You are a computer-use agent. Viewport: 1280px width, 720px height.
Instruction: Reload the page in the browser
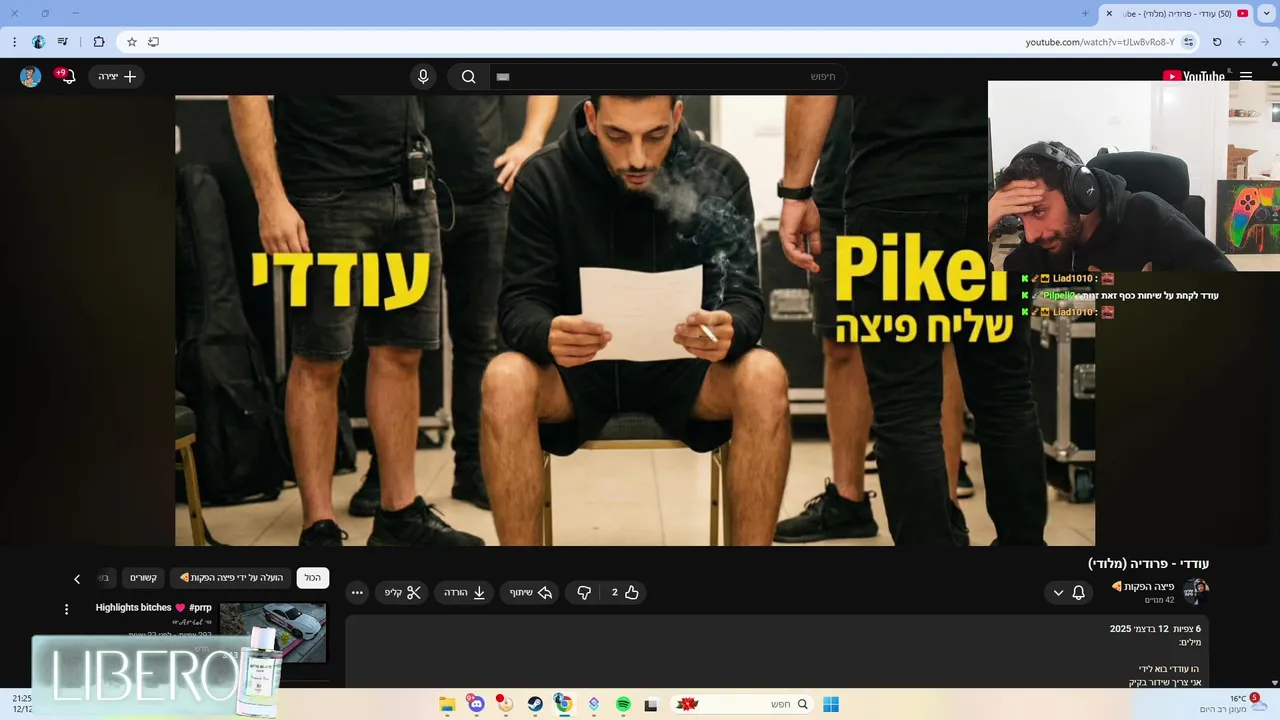coord(1217,42)
